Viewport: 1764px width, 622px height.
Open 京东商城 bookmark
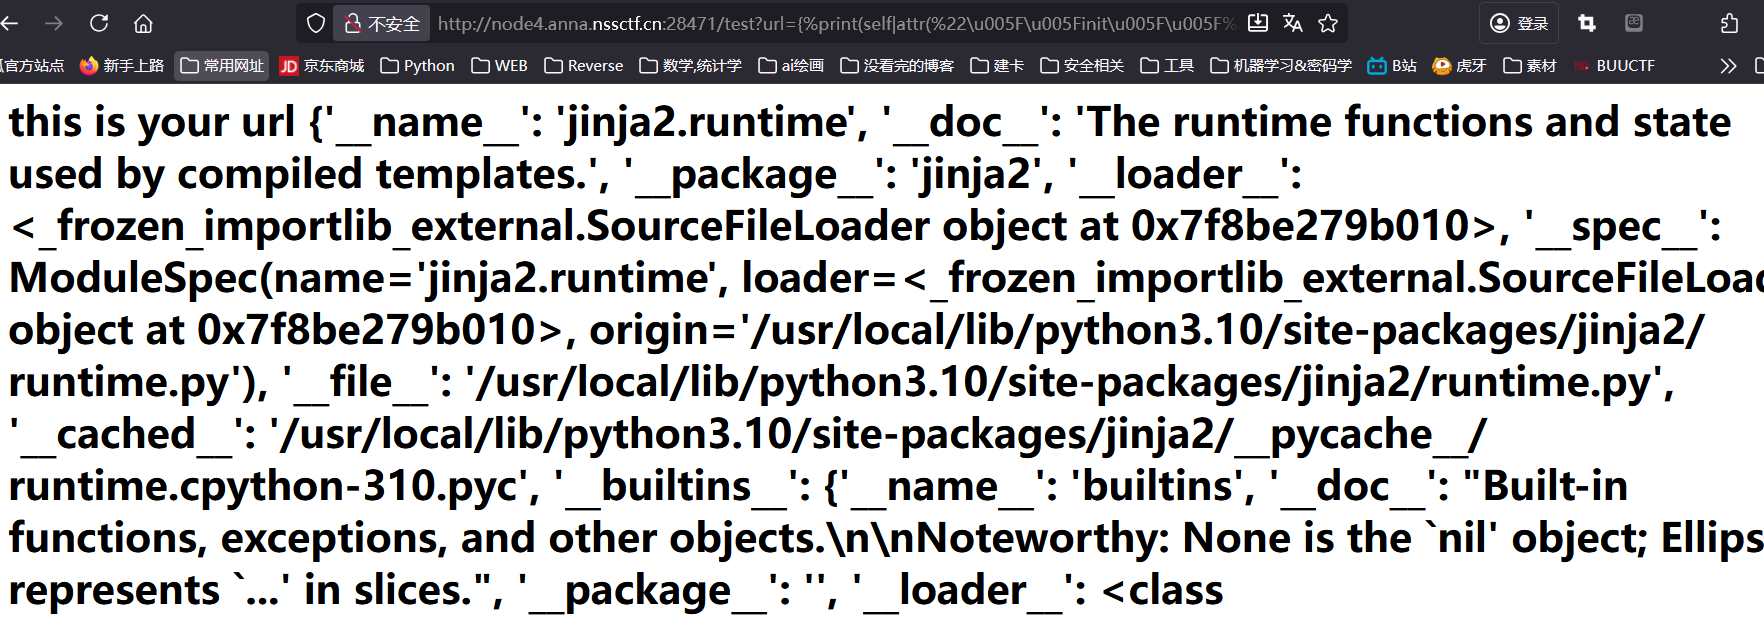(322, 65)
